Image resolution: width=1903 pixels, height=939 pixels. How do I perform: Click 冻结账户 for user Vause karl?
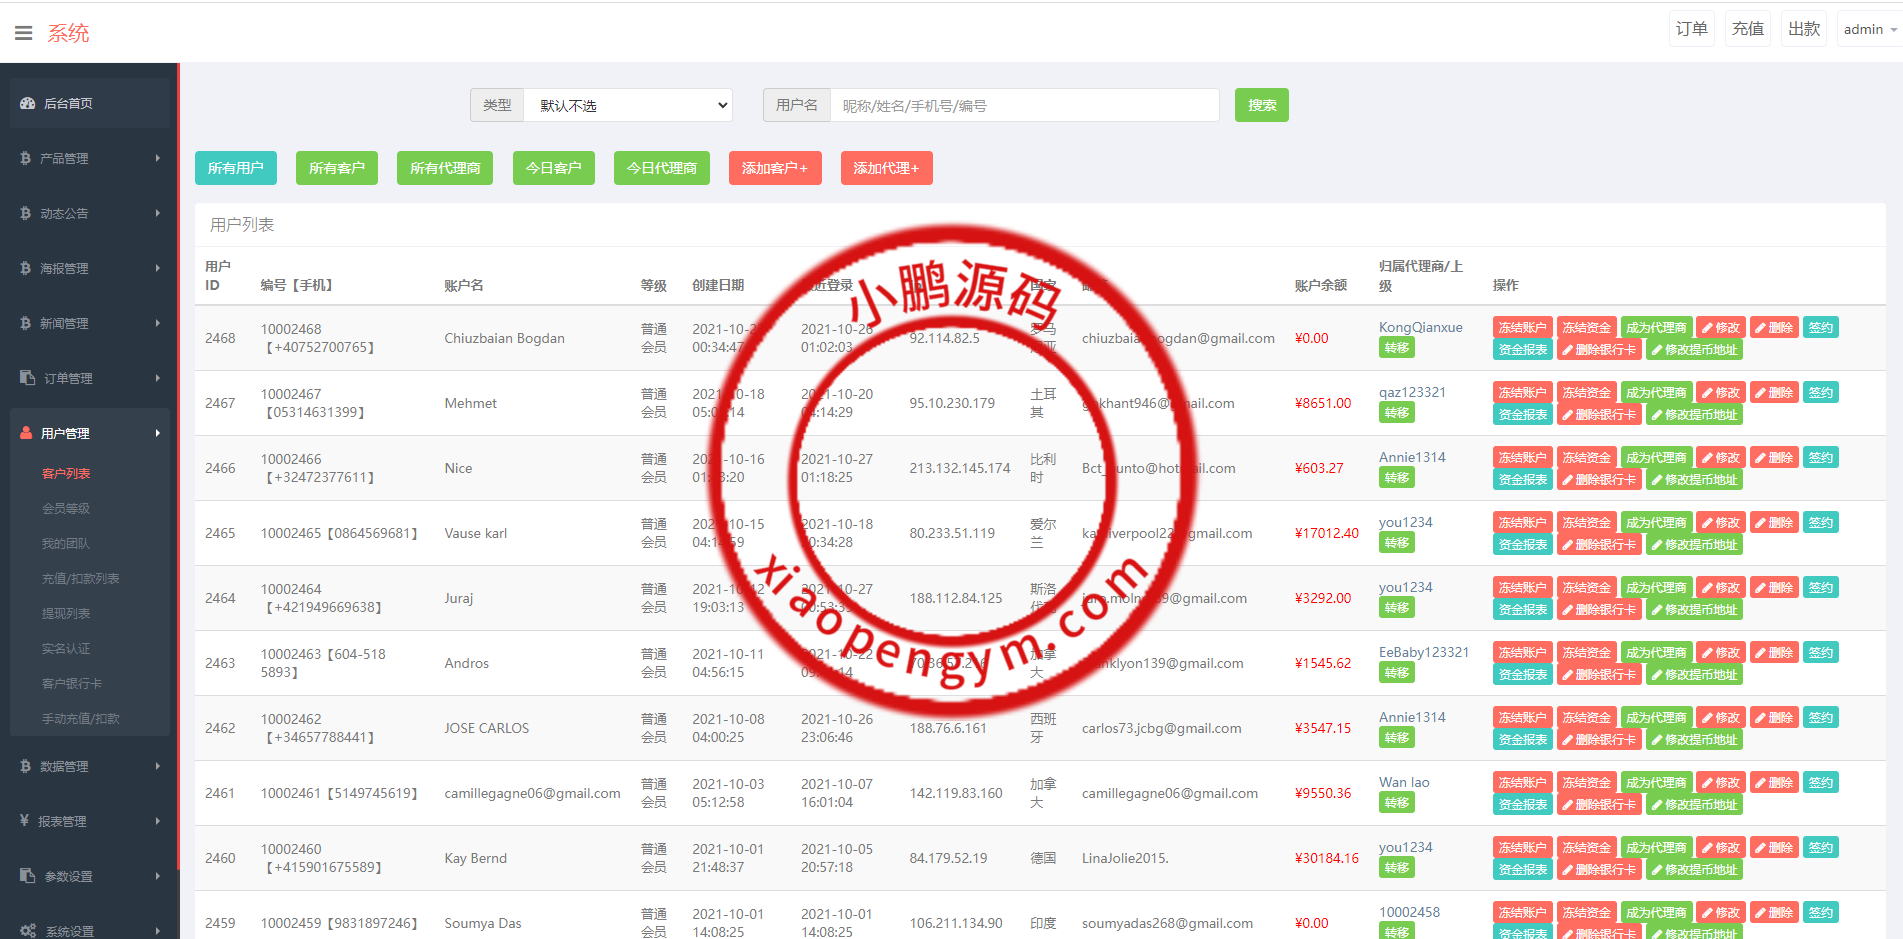tap(1521, 523)
